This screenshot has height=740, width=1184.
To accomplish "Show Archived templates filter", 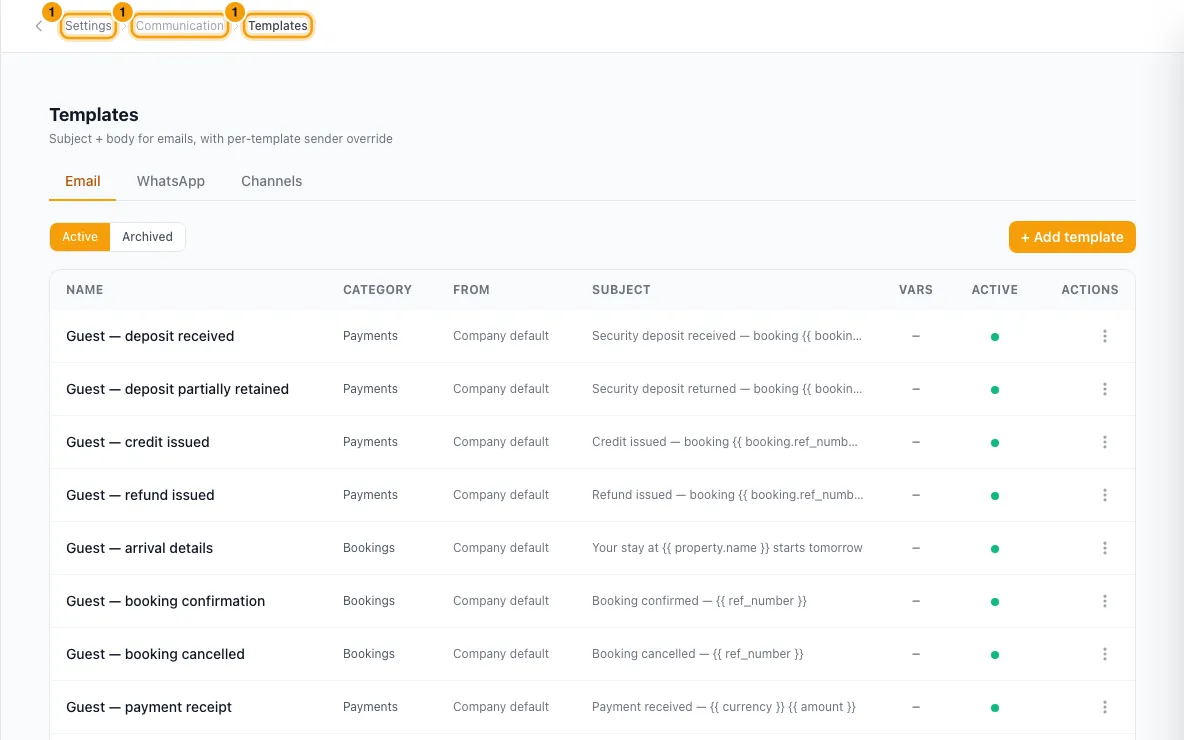I will tap(147, 236).
